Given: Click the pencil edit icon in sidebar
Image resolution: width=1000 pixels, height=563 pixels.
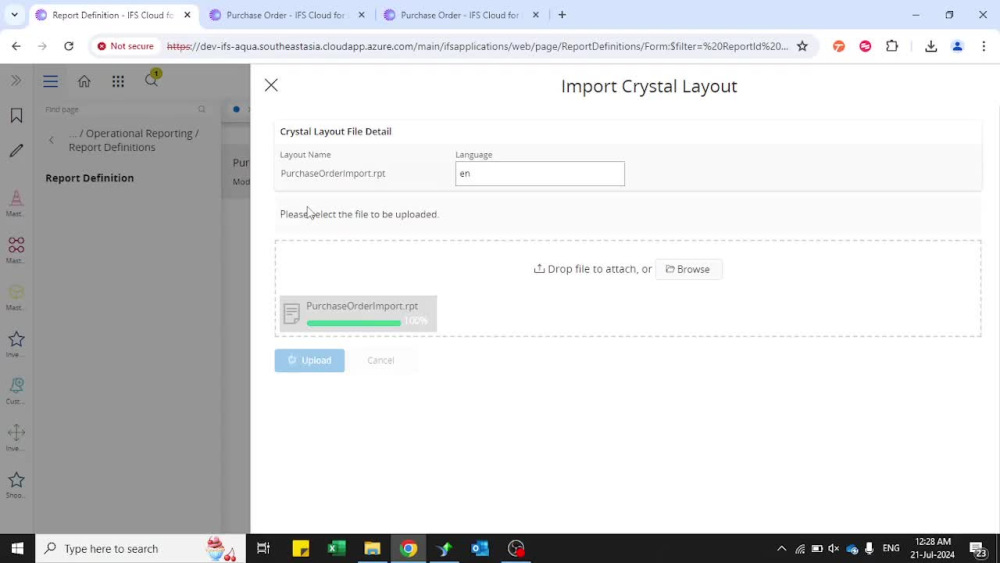Looking at the screenshot, I should 16,150.
